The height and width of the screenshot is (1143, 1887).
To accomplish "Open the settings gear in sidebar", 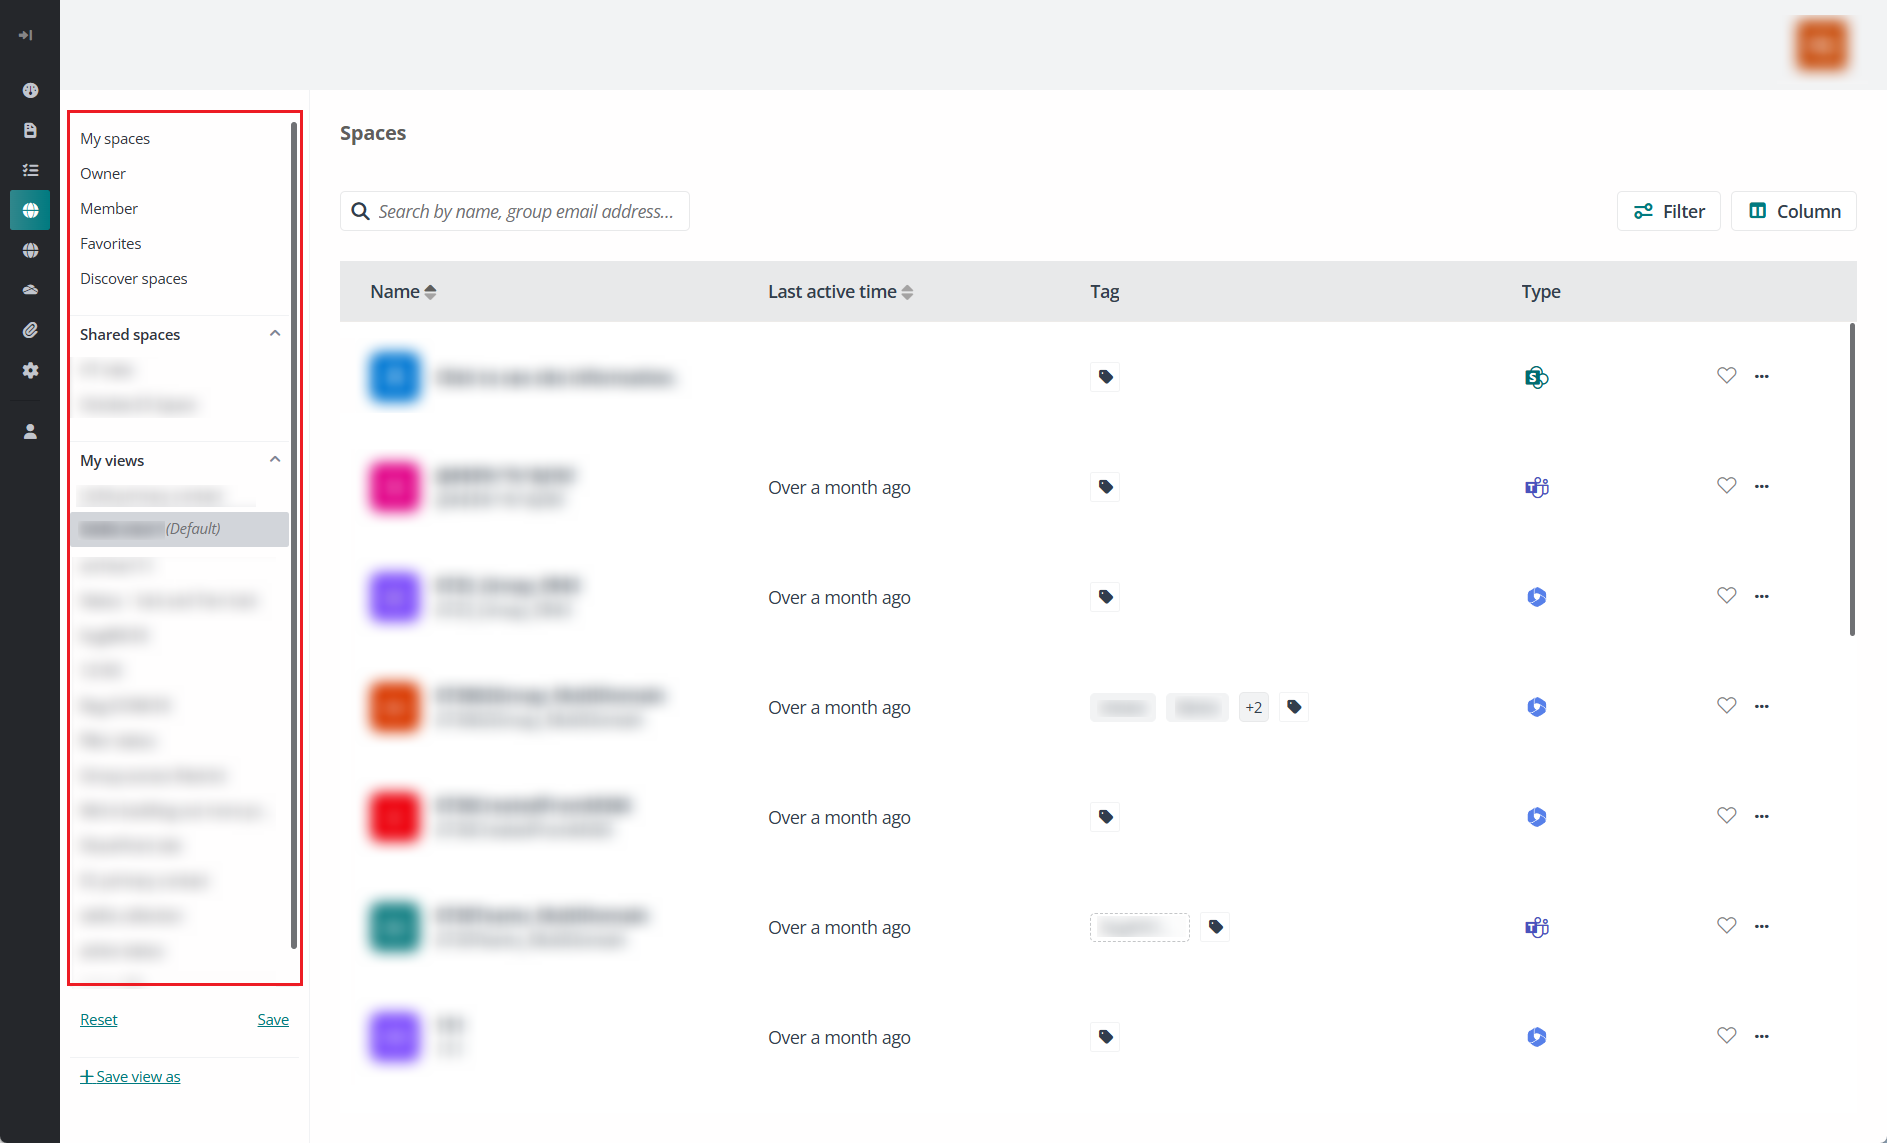I will click(30, 370).
